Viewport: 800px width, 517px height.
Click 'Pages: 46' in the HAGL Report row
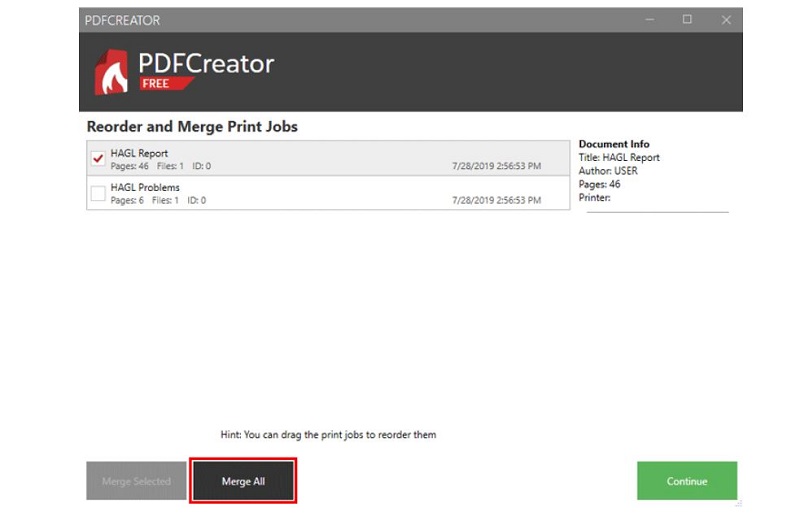tap(130, 166)
